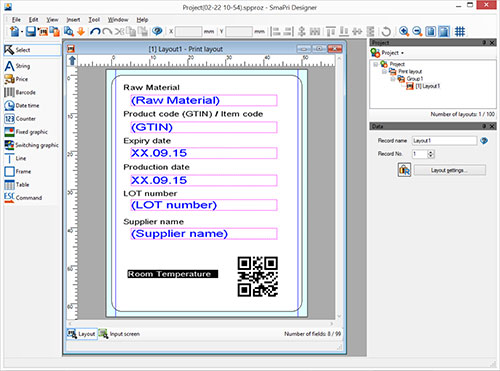Click the Record No. spinner arrows

click(x=431, y=154)
